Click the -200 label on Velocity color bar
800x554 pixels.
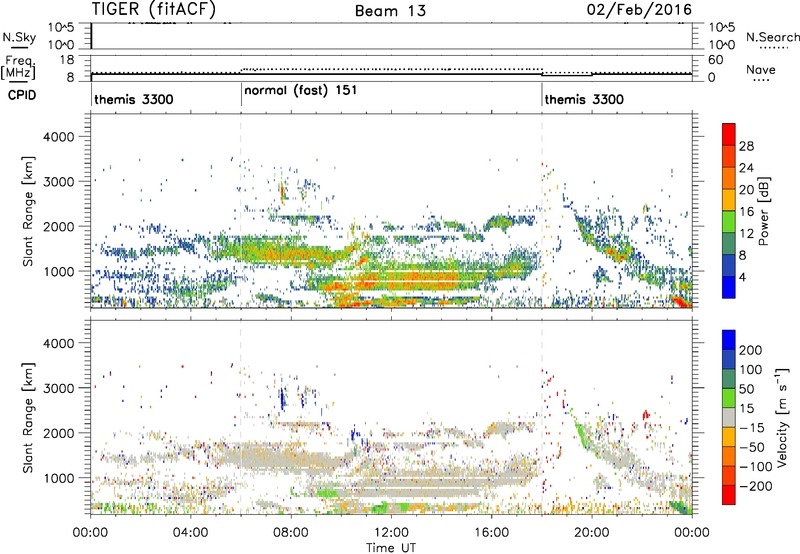(756, 487)
